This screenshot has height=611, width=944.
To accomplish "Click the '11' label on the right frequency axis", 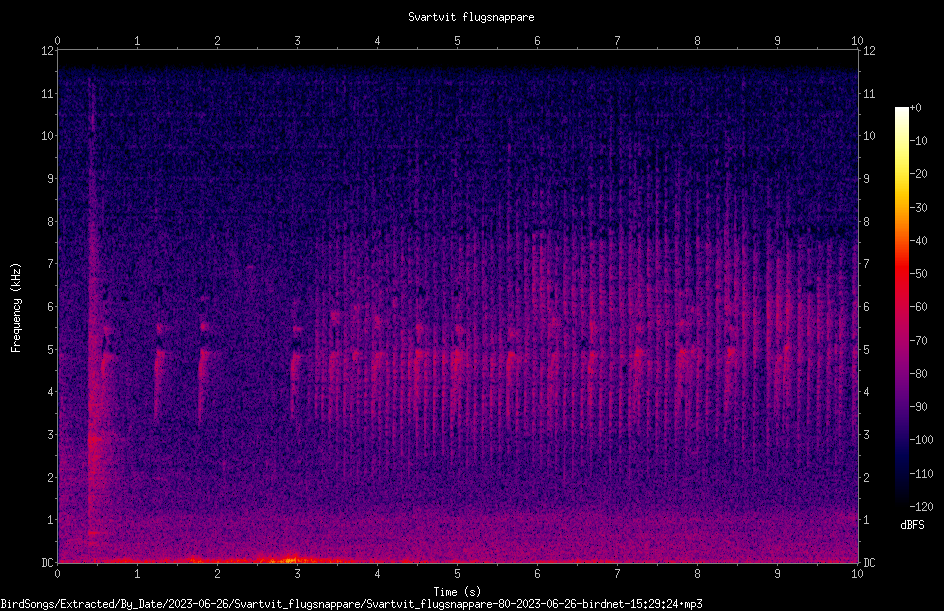I will (x=869, y=93).
